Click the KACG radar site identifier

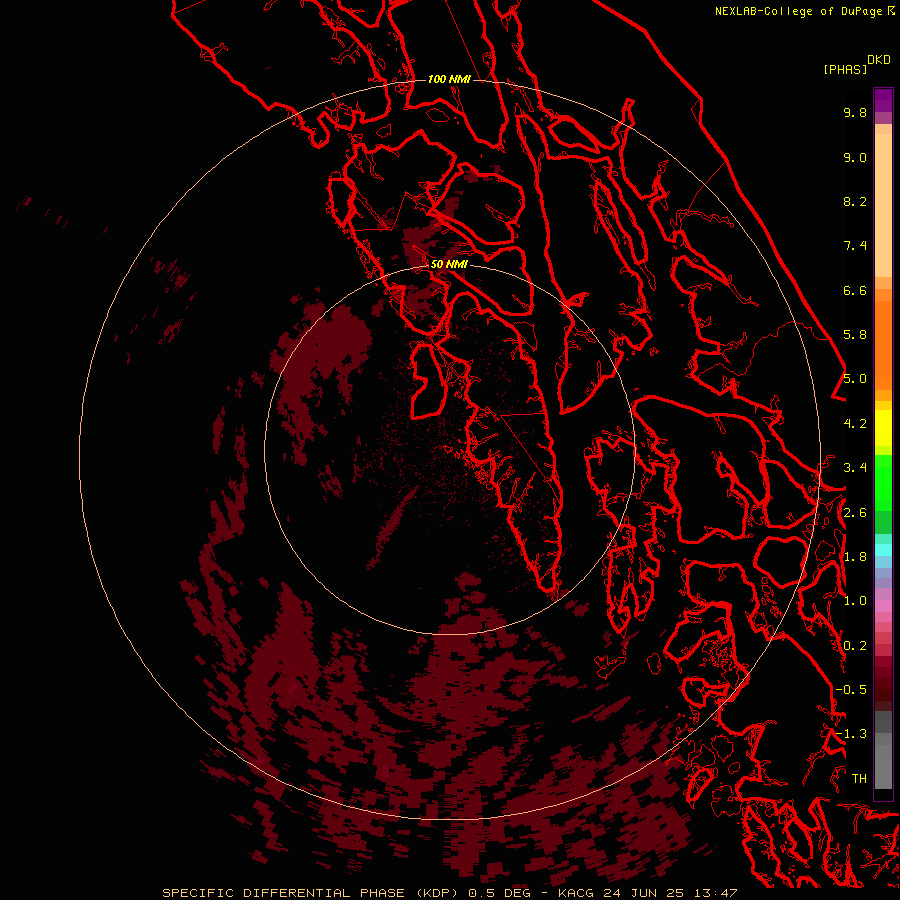coord(576,893)
